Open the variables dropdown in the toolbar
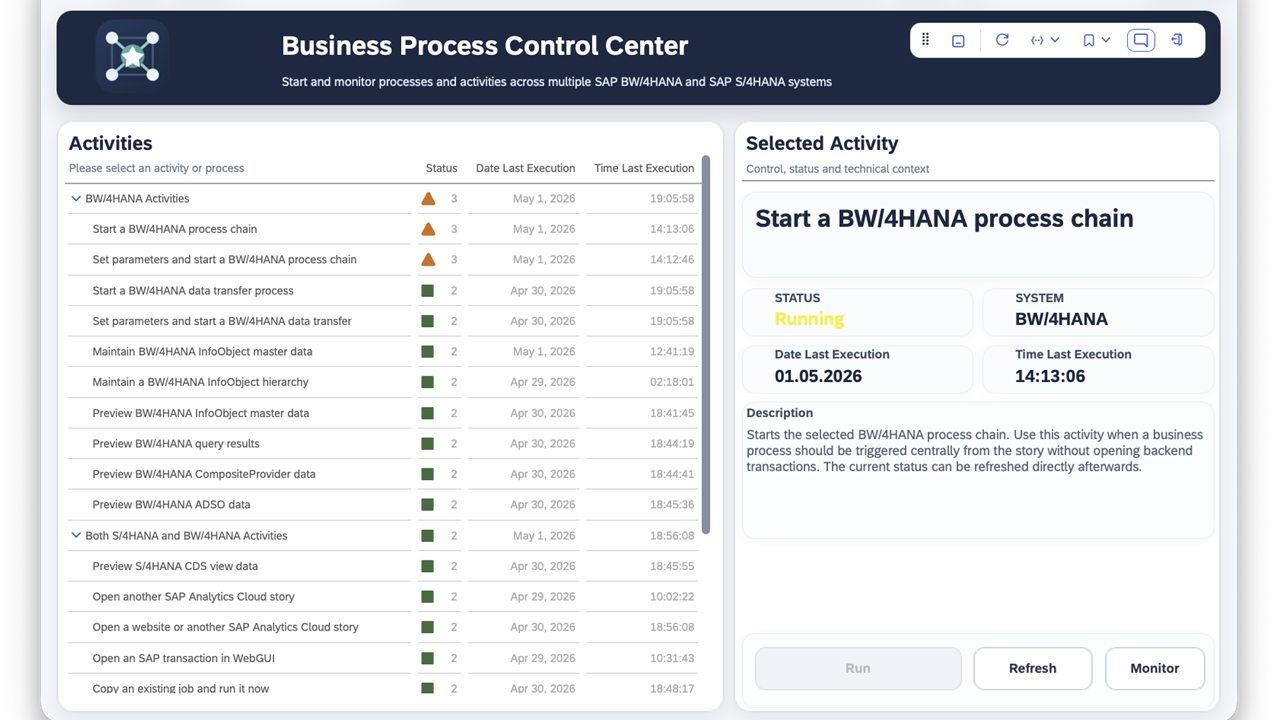 [x=1045, y=40]
